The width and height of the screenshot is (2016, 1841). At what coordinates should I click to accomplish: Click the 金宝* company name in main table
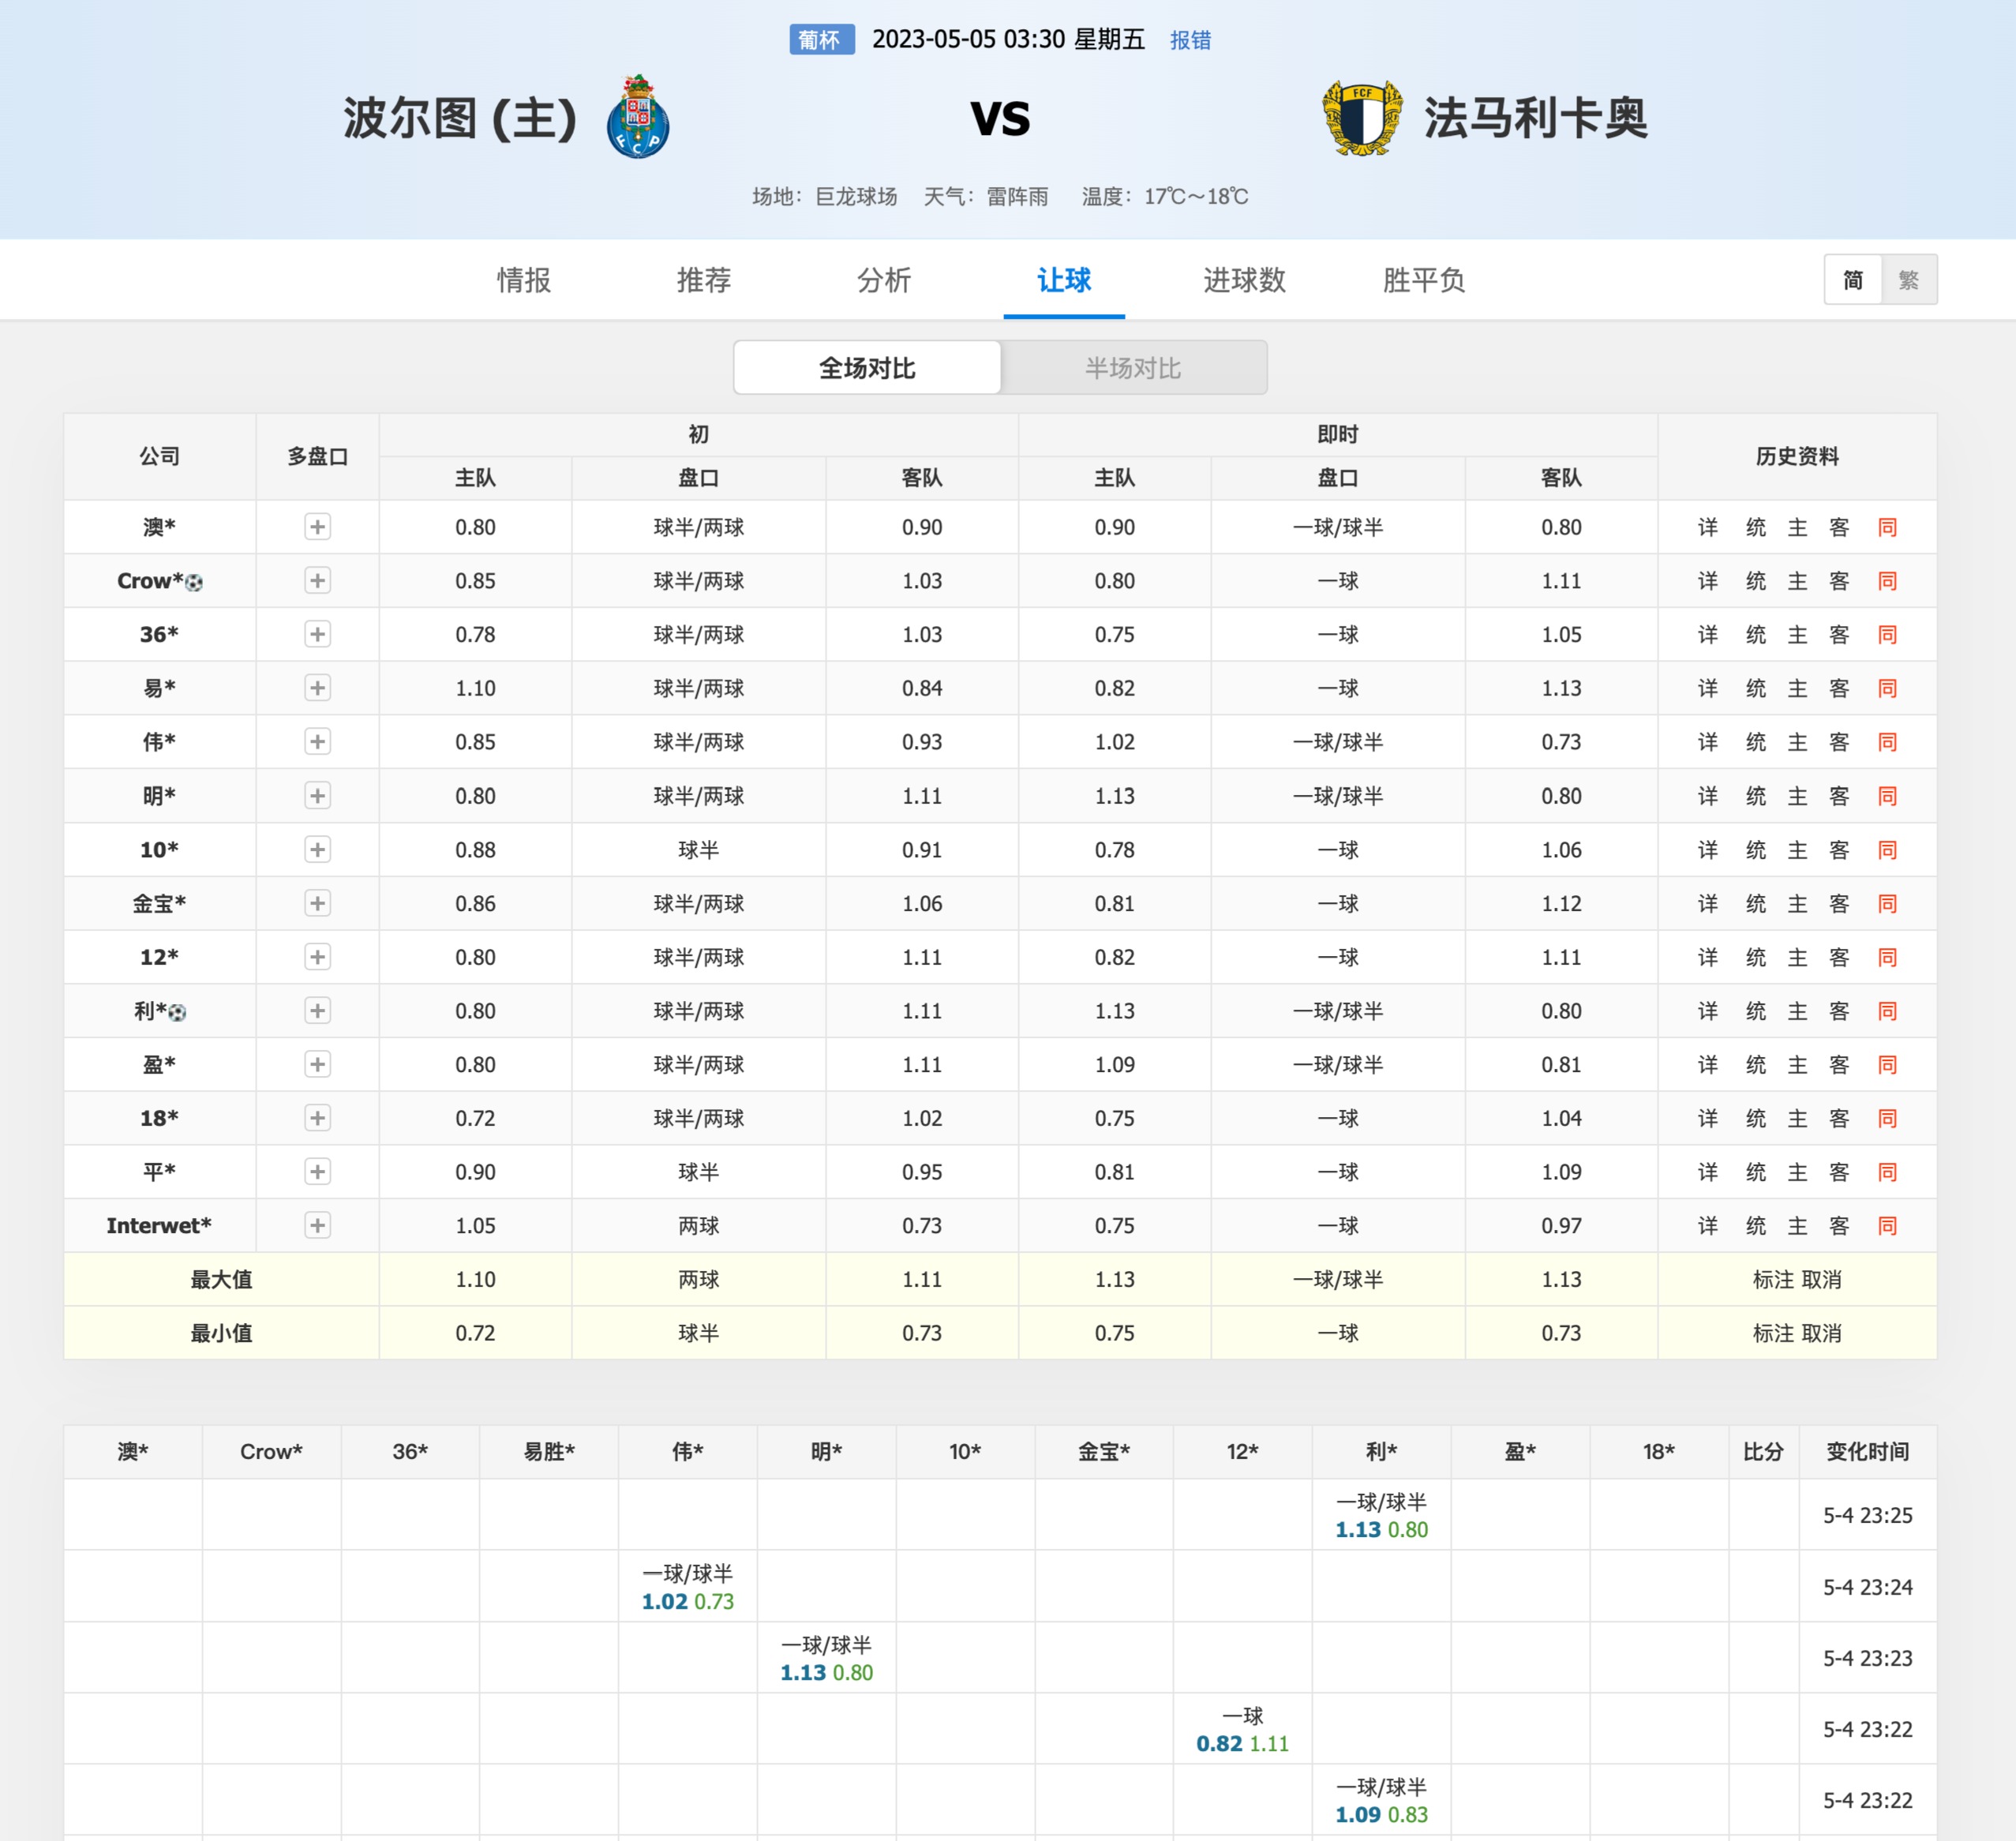(x=159, y=904)
